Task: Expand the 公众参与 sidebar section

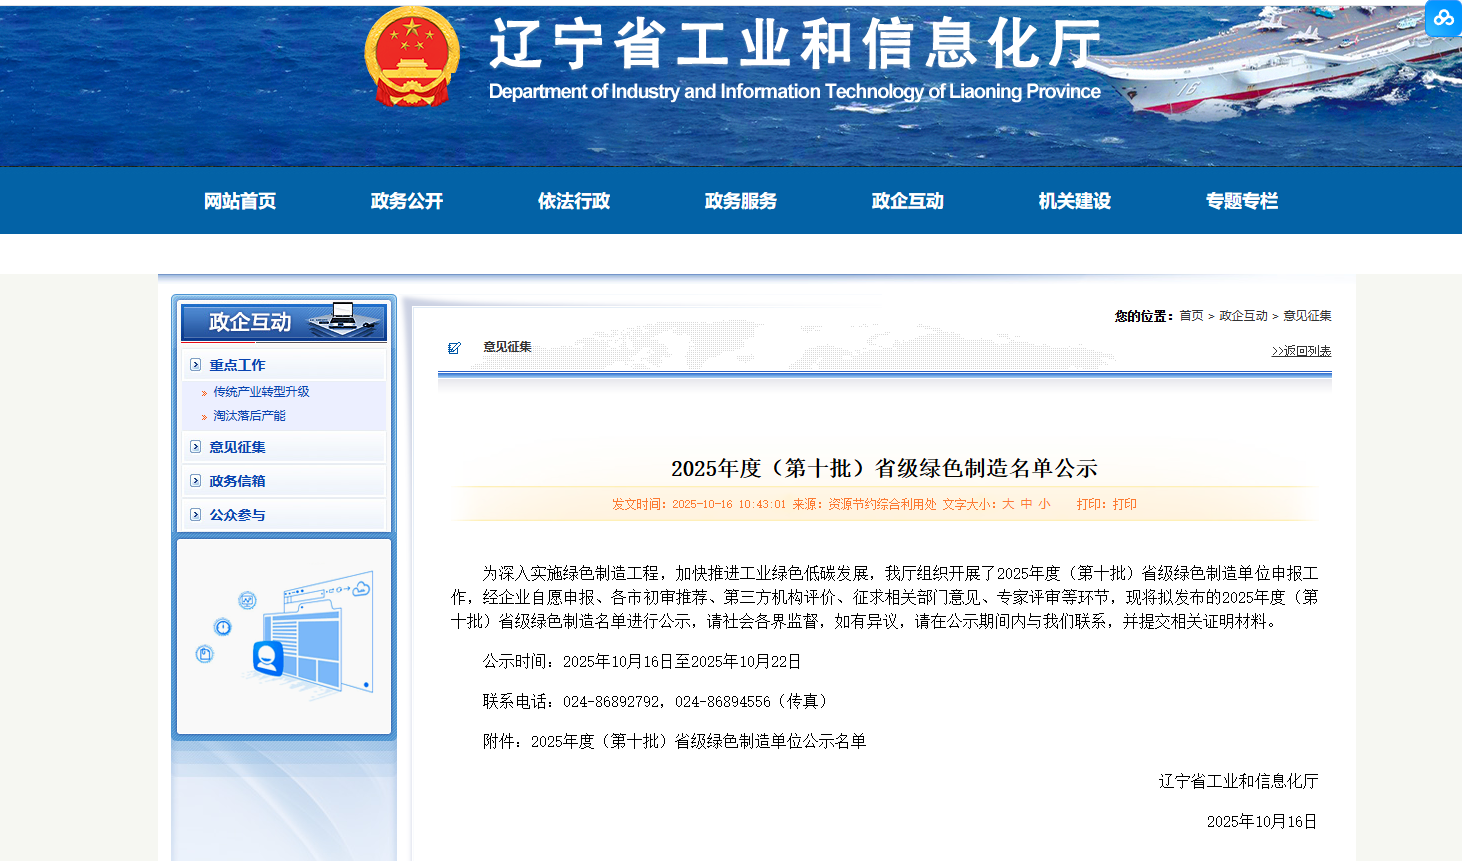Action: [x=237, y=515]
